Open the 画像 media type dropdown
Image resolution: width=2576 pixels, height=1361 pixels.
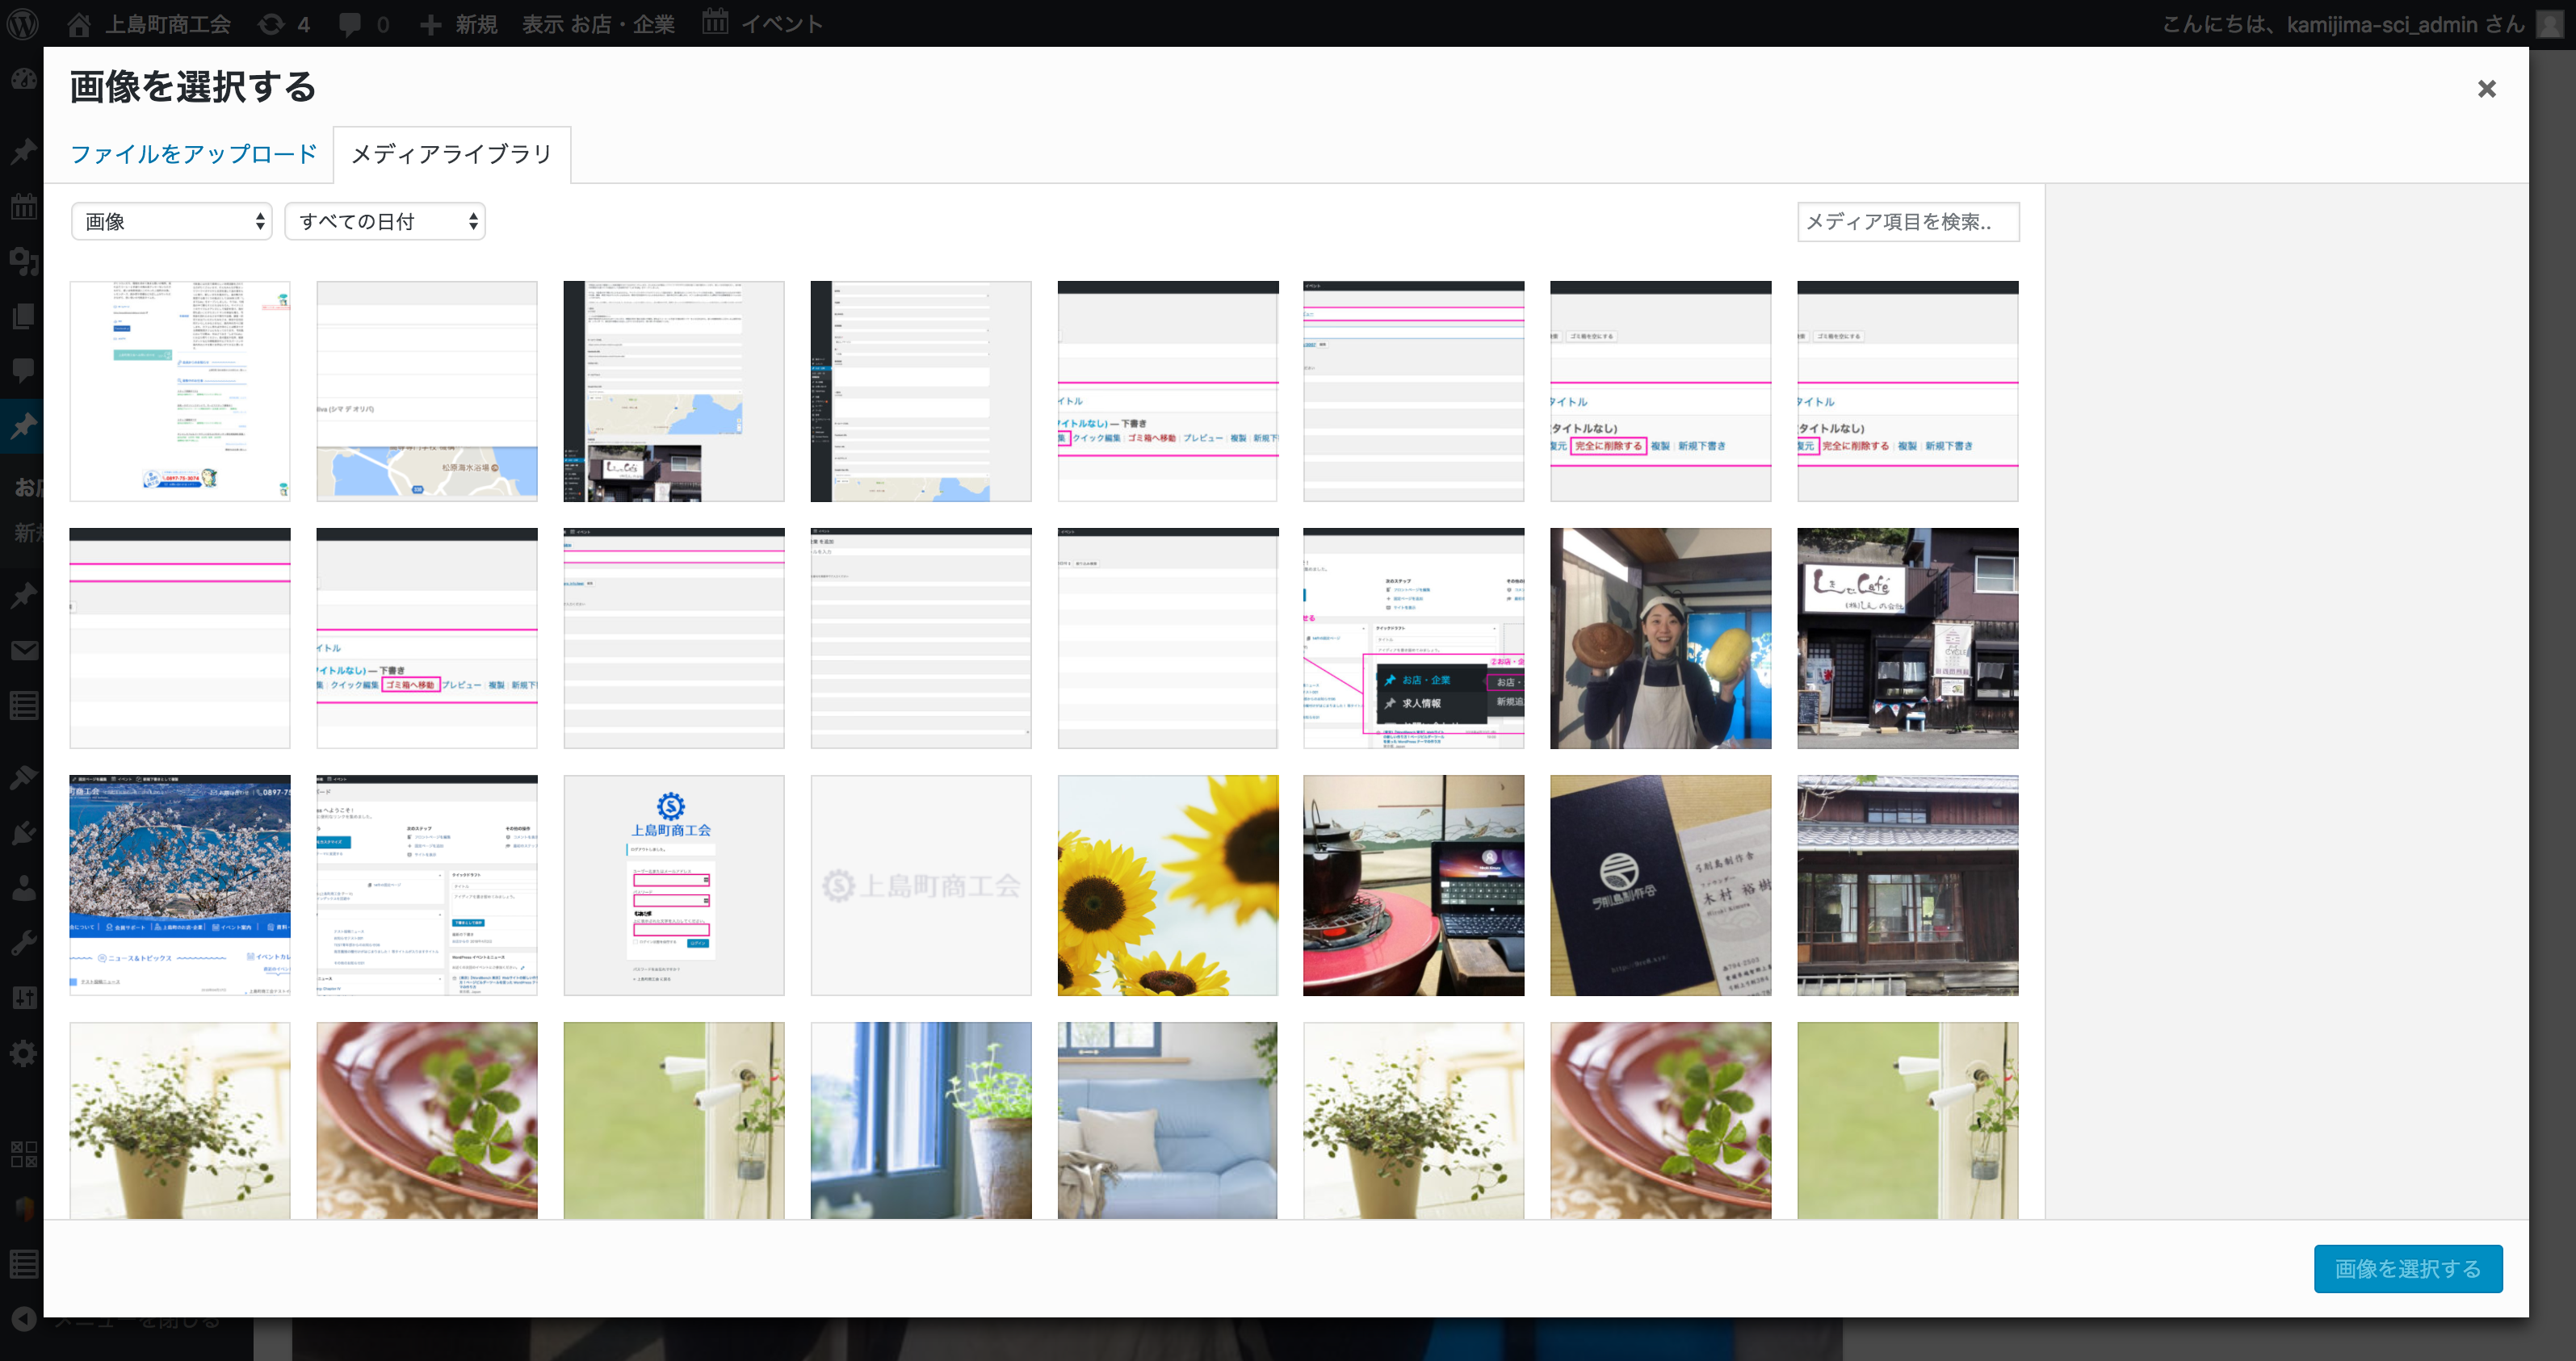click(172, 221)
